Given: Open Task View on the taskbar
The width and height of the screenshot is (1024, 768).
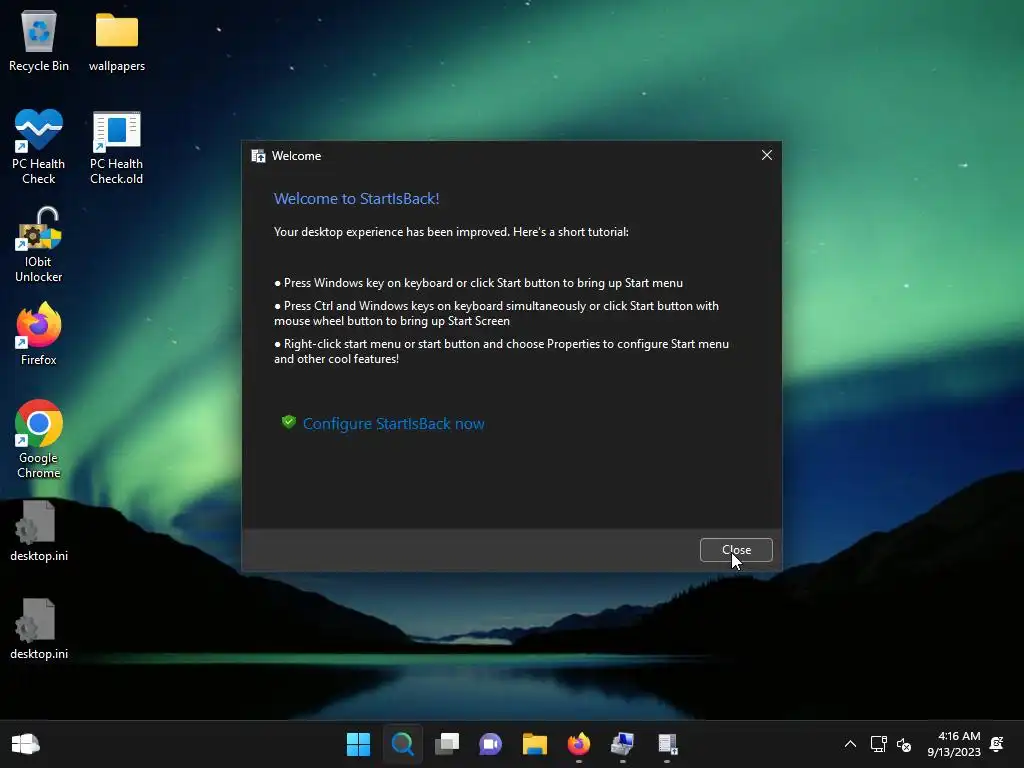Looking at the screenshot, I should point(447,744).
